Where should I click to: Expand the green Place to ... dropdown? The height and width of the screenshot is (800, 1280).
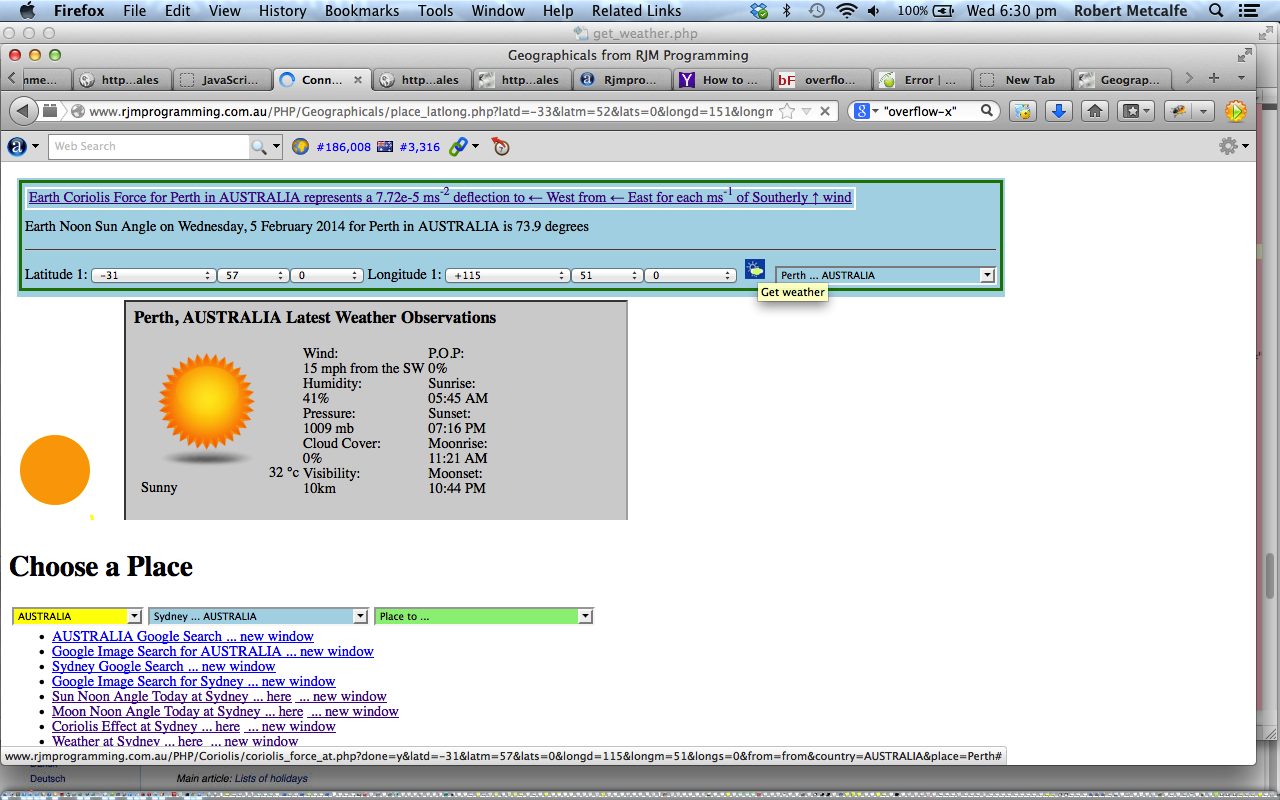click(x=483, y=616)
